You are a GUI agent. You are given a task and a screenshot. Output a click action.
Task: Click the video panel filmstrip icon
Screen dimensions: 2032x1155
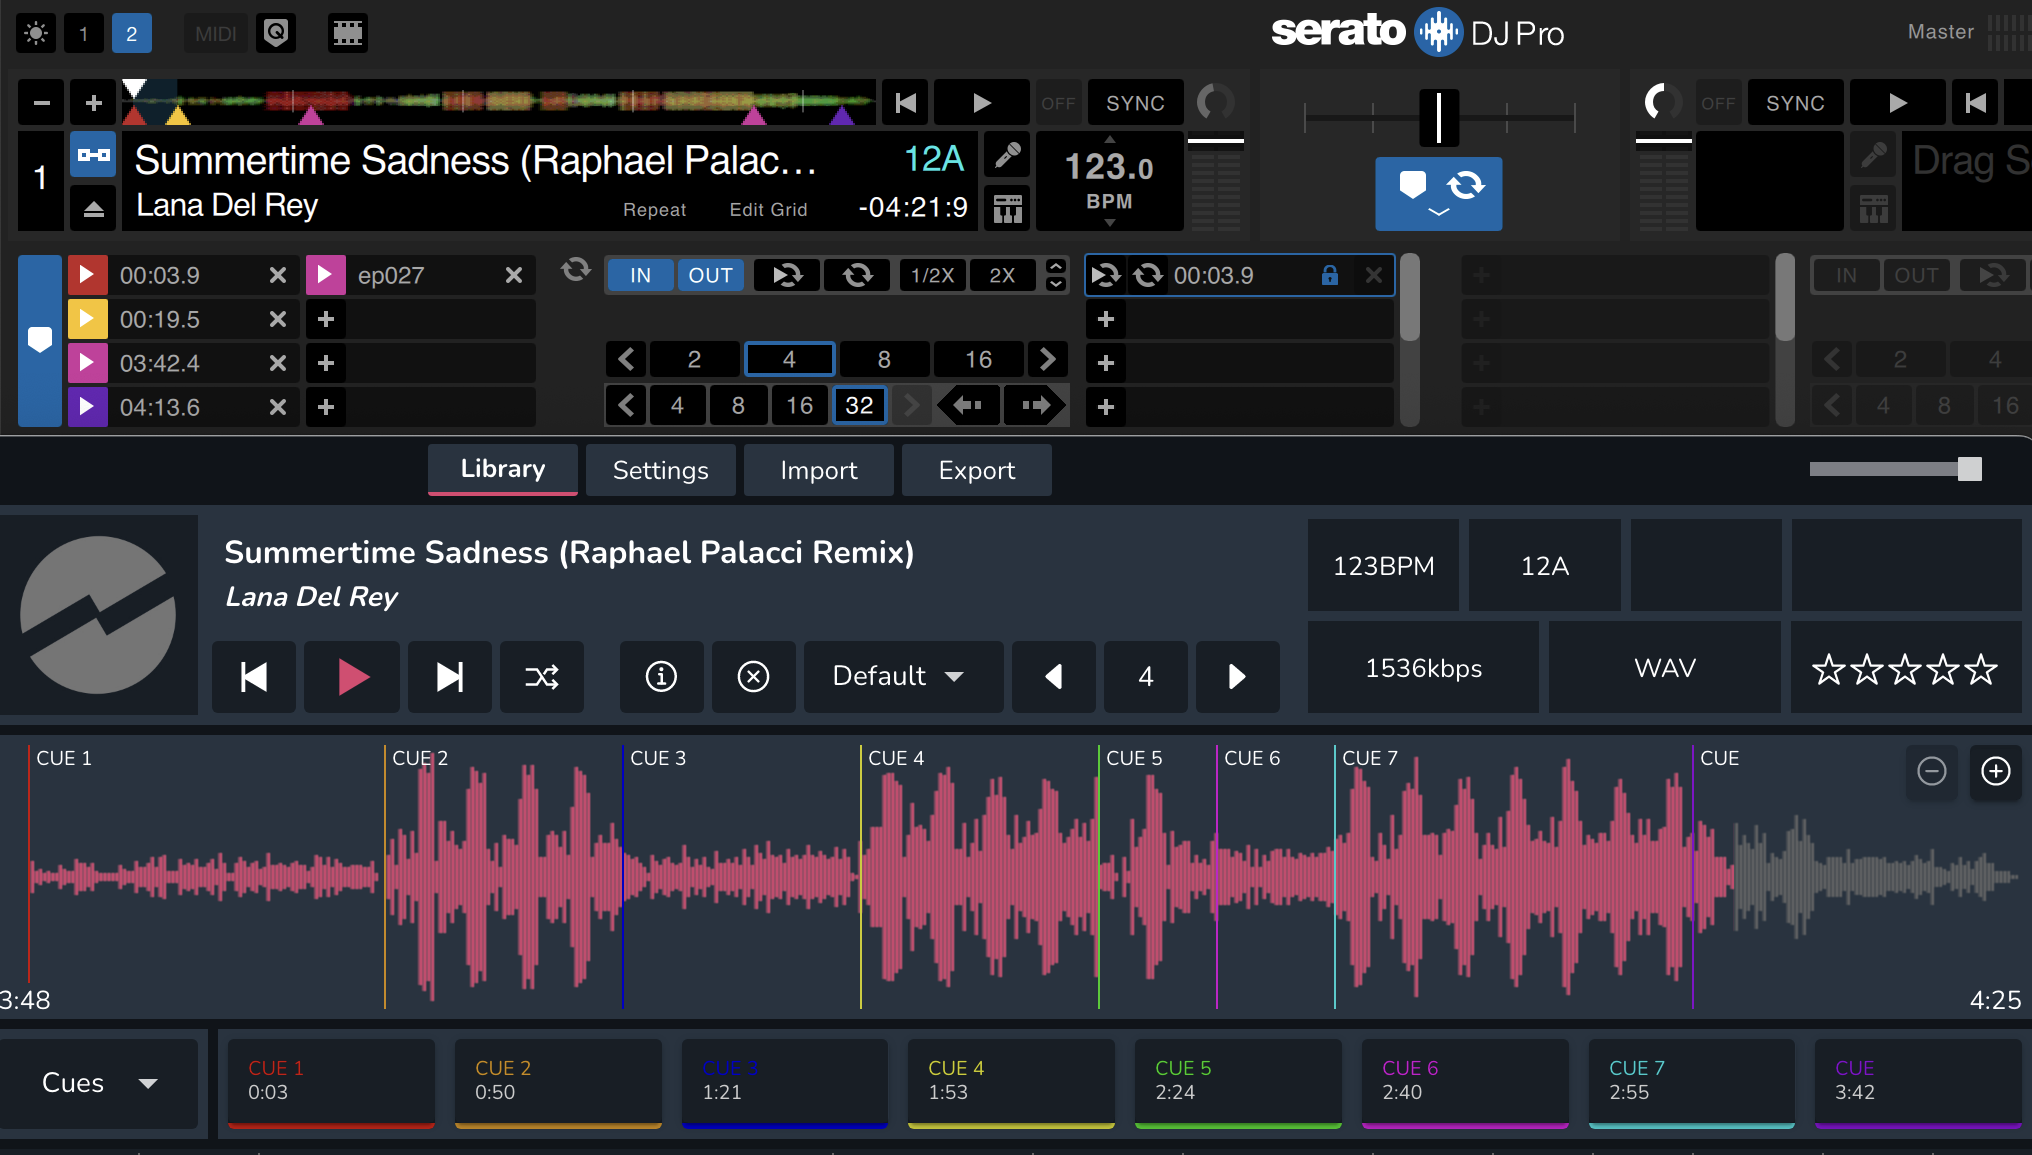[x=347, y=33]
